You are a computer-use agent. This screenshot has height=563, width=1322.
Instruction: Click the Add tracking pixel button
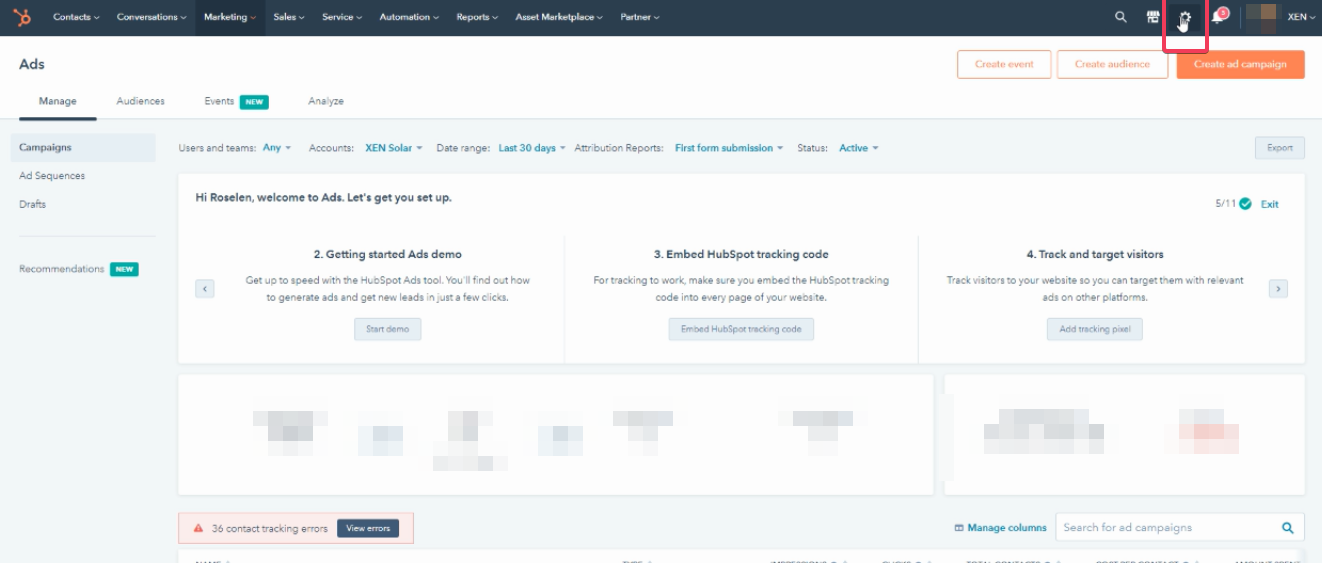pos(1095,329)
